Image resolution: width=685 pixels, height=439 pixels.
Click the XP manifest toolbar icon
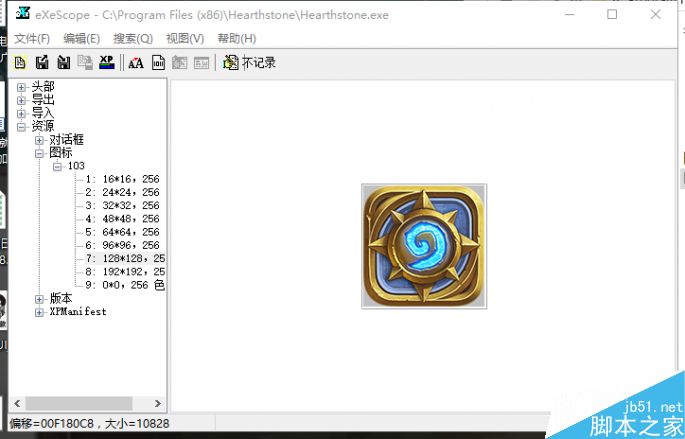106,62
